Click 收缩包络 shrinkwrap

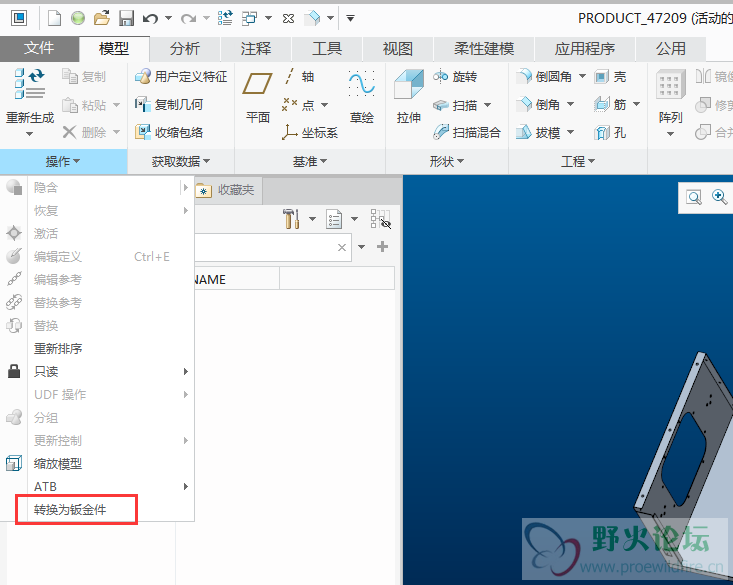pyautogui.click(x=169, y=133)
